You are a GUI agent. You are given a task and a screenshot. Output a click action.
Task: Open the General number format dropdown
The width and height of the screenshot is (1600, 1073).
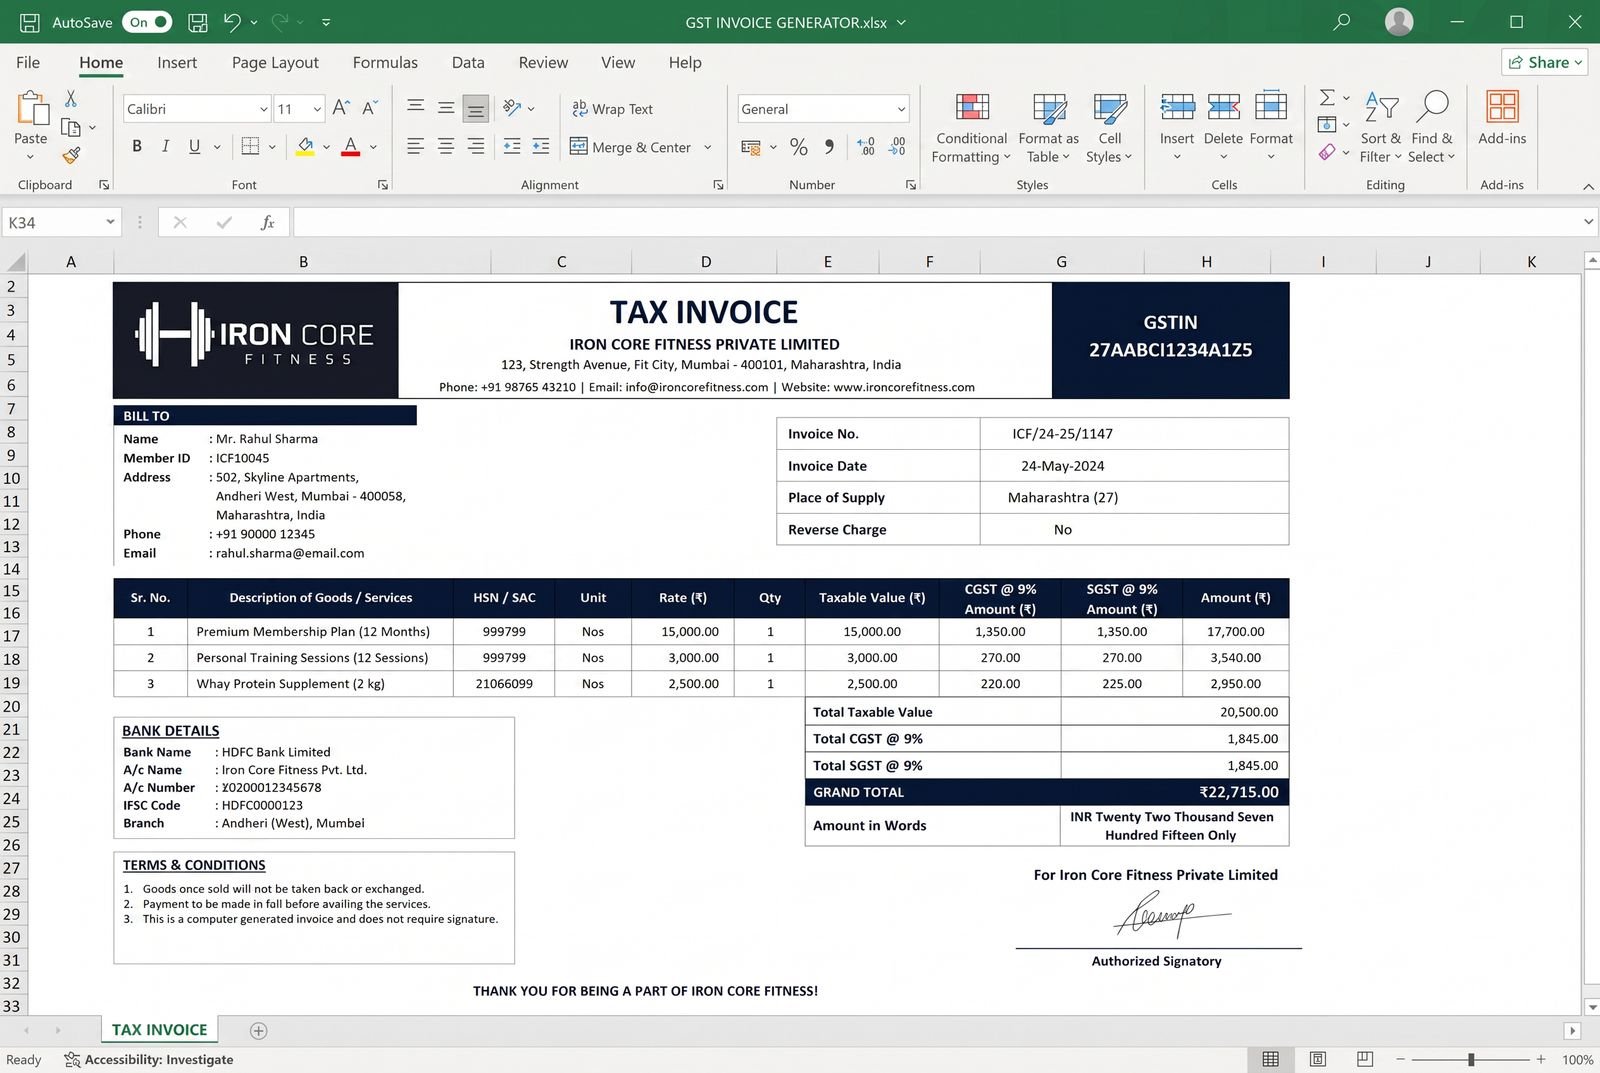tap(901, 109)
